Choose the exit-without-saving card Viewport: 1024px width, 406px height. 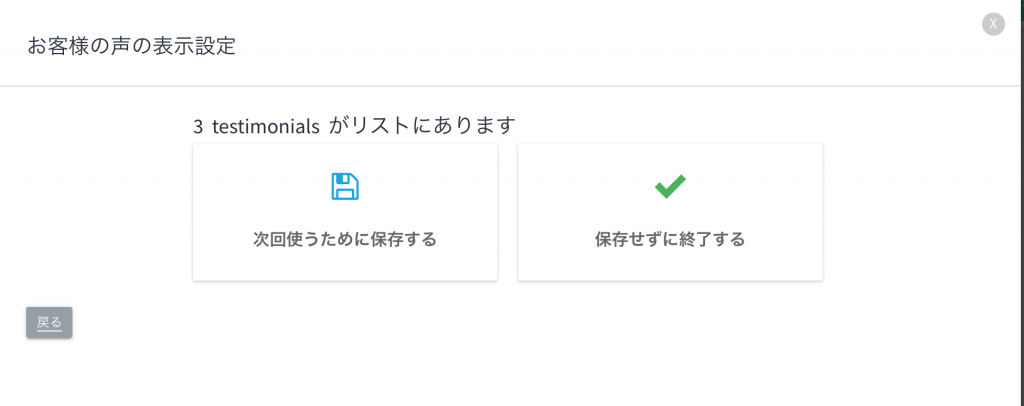pyautogui.click(x=670, y=212)
